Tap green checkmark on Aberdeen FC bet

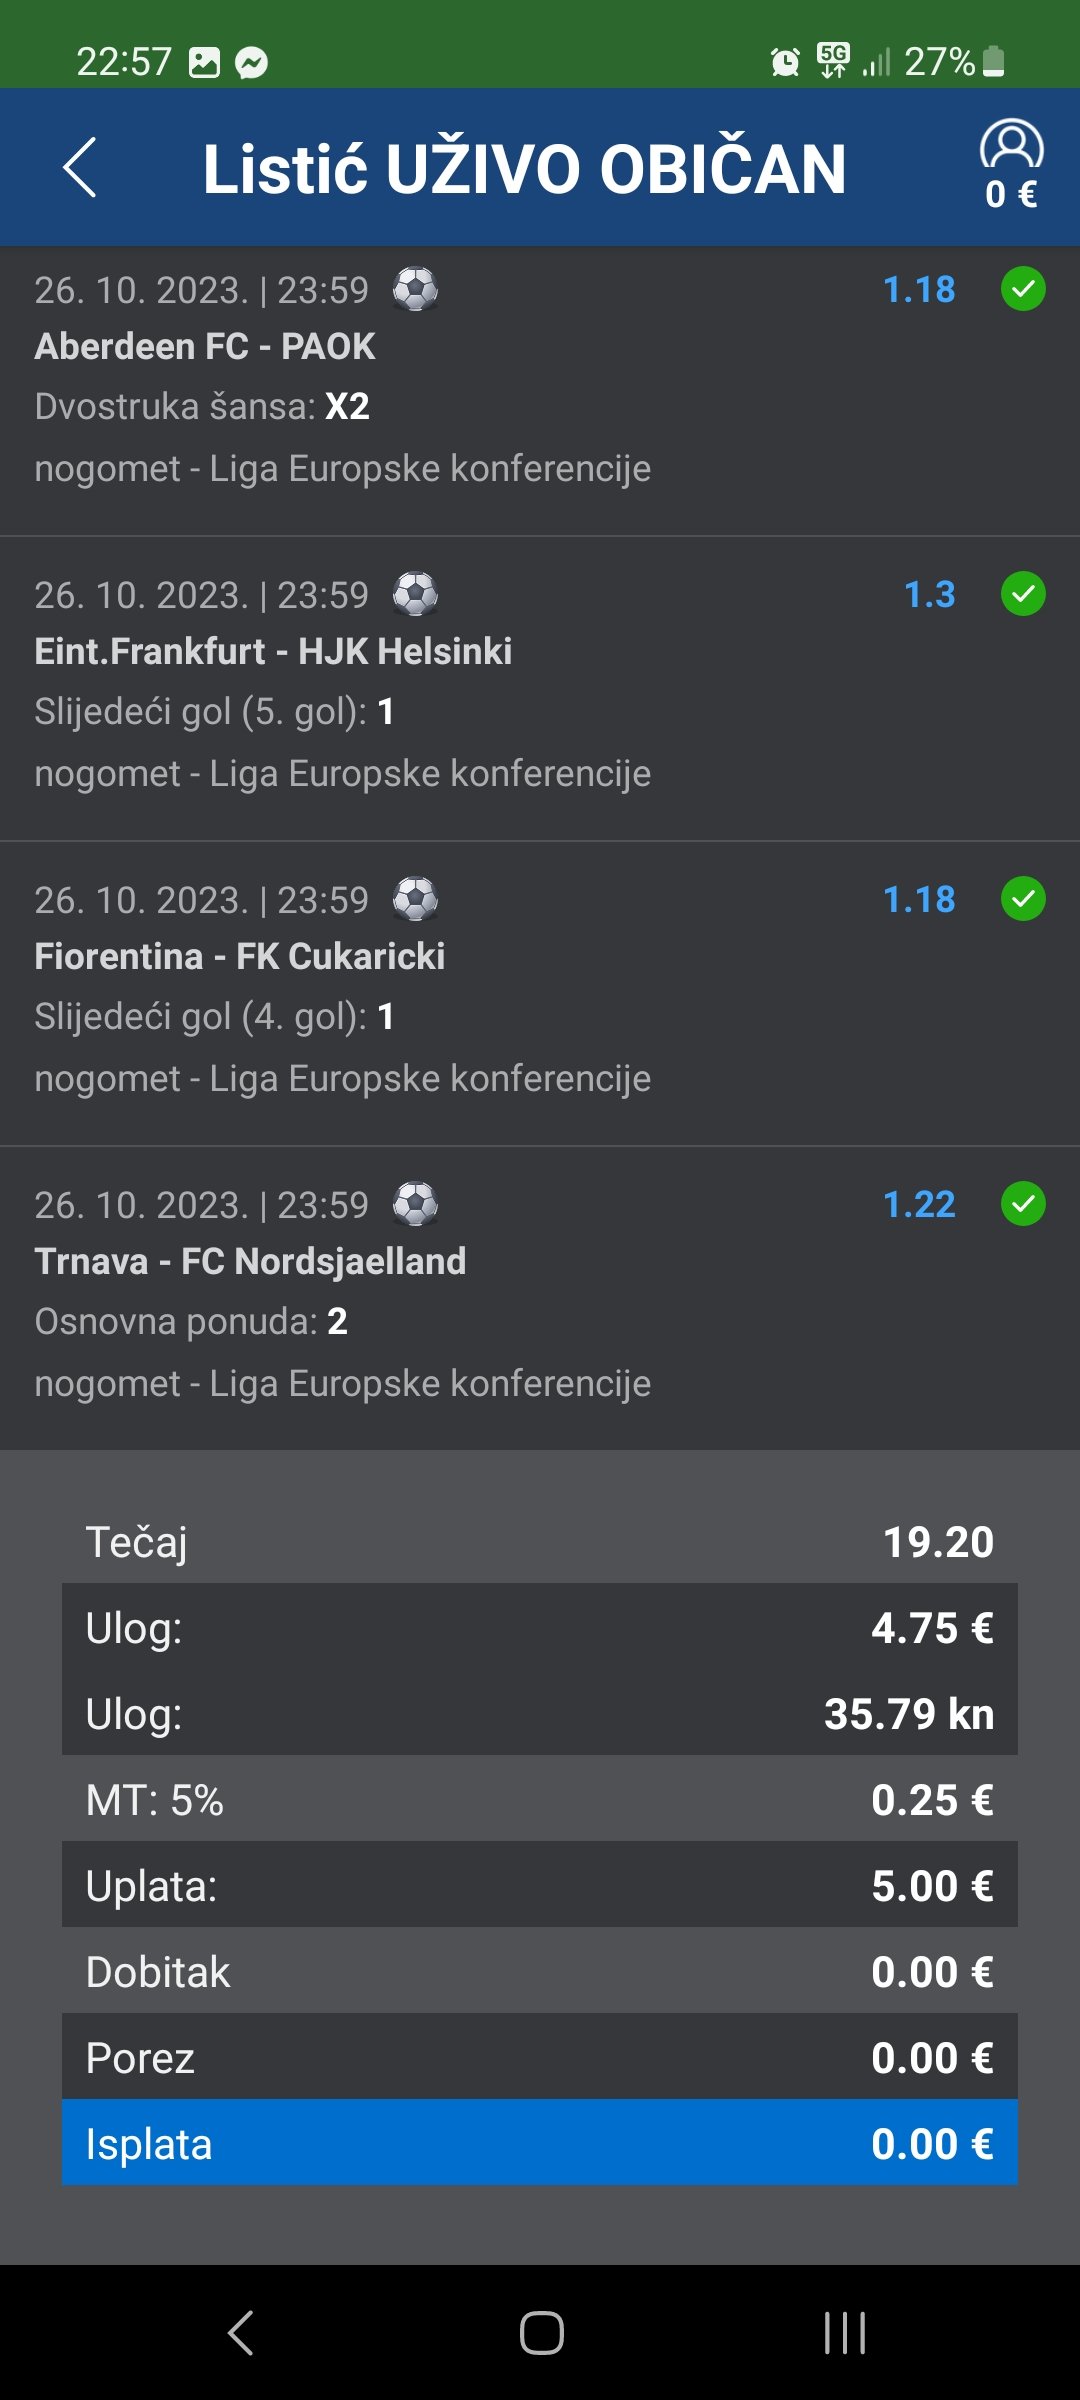pos(1023,289)
